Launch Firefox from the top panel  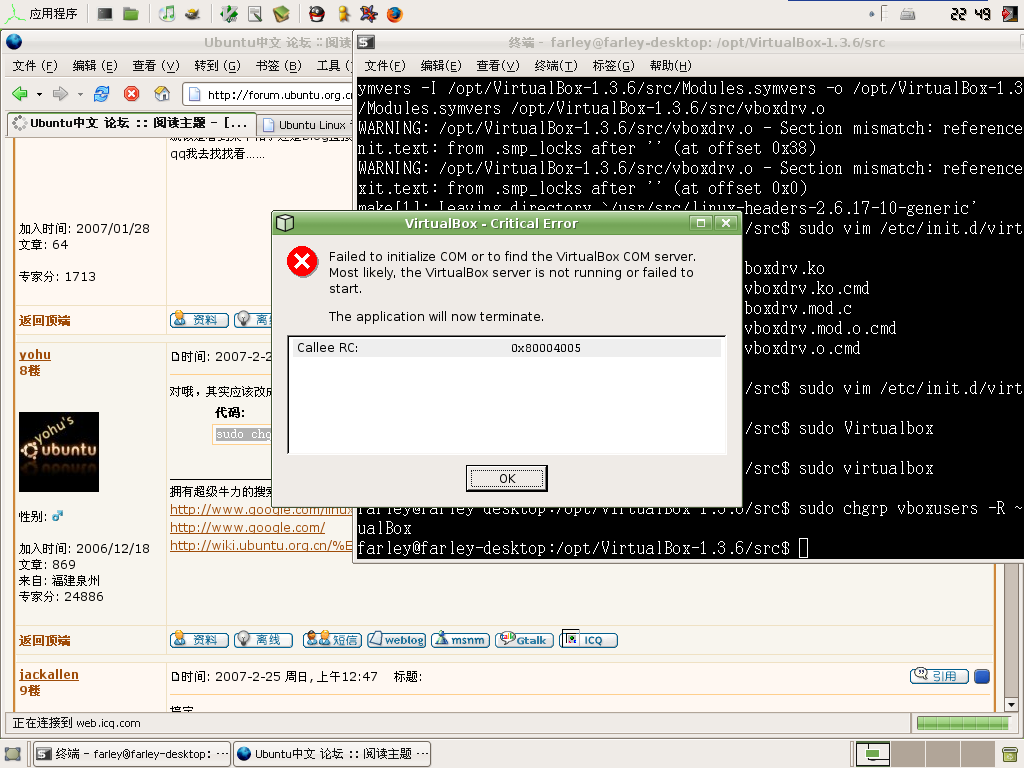coord(394,14)
